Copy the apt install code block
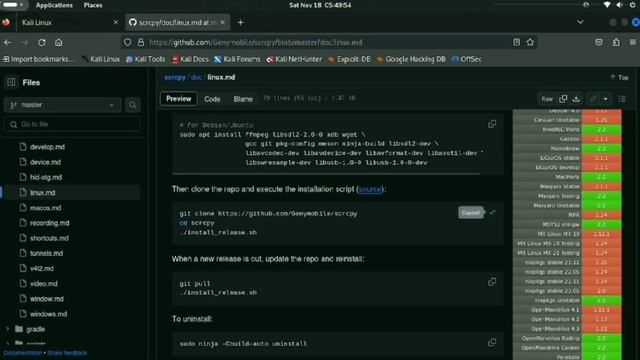Viewport: 640px width, 360px height. pyautogui.click(x=492, y=124)
